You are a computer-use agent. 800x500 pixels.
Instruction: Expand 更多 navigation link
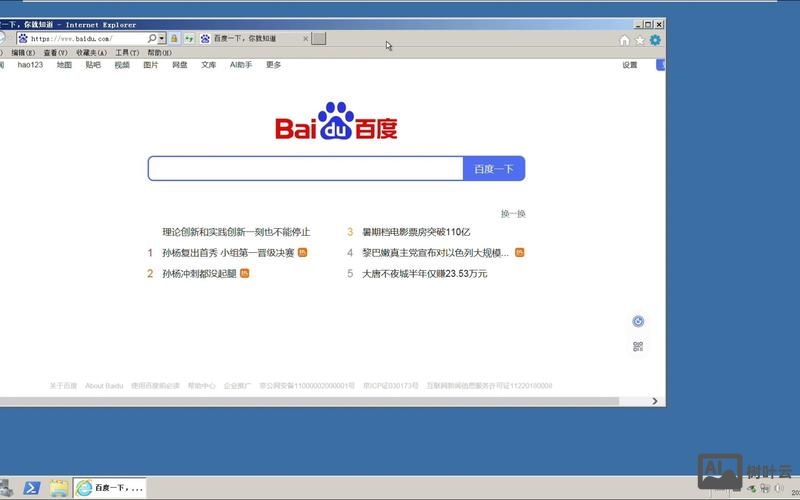tap(273, 65)
